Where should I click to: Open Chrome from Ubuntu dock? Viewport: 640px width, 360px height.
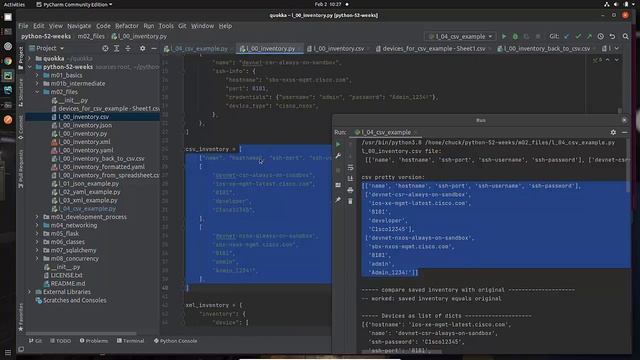point(8,61)
